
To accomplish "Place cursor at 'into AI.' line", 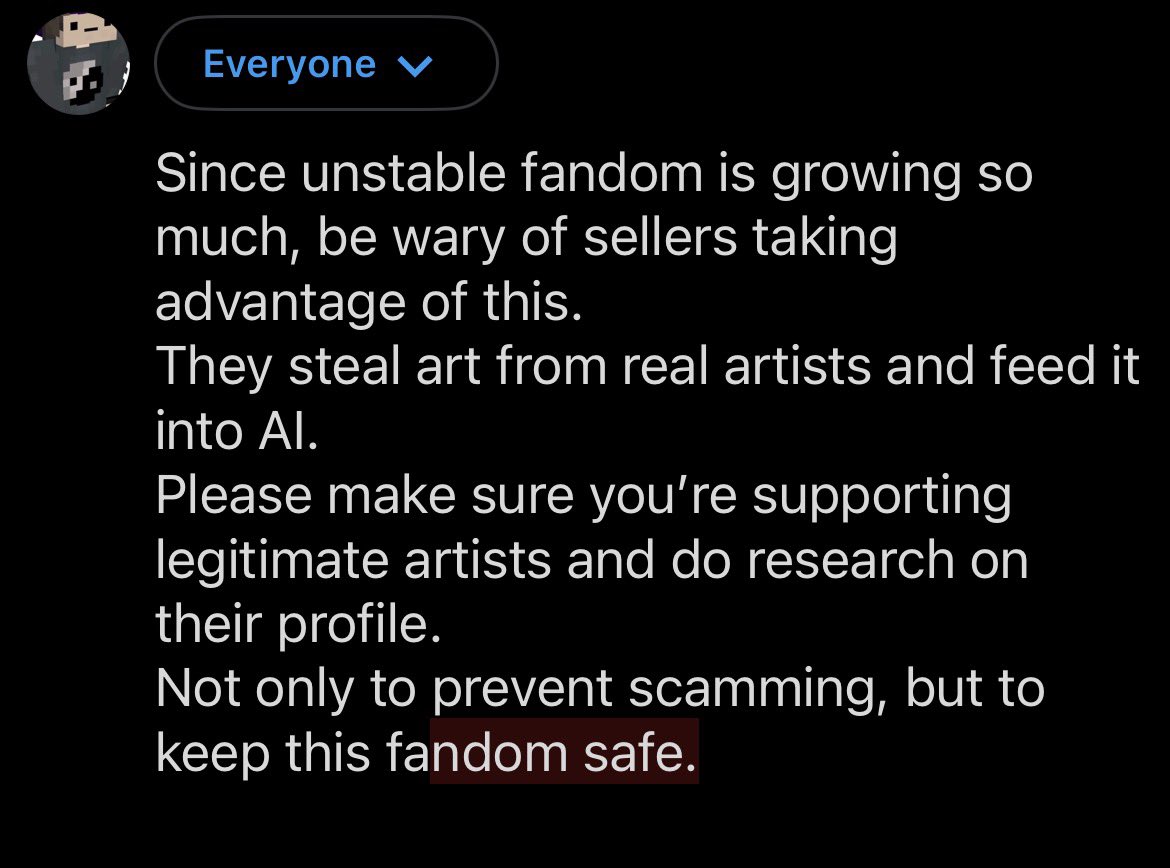I will coord(237,431).
